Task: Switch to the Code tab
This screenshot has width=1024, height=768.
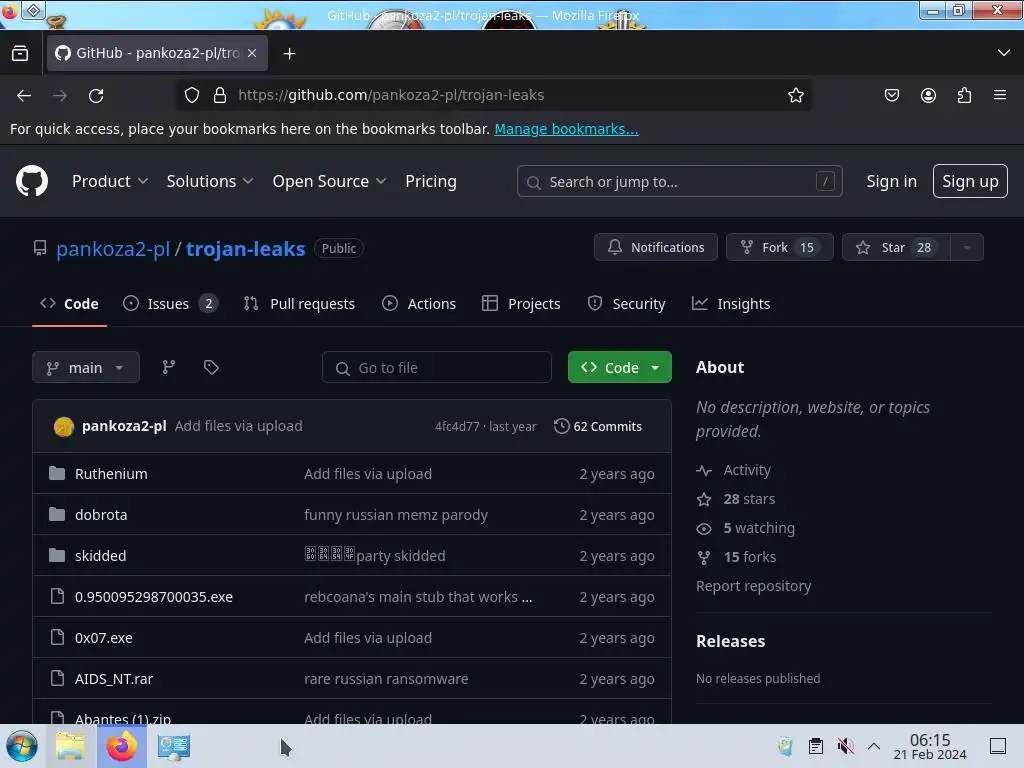Action: [69, 304]
